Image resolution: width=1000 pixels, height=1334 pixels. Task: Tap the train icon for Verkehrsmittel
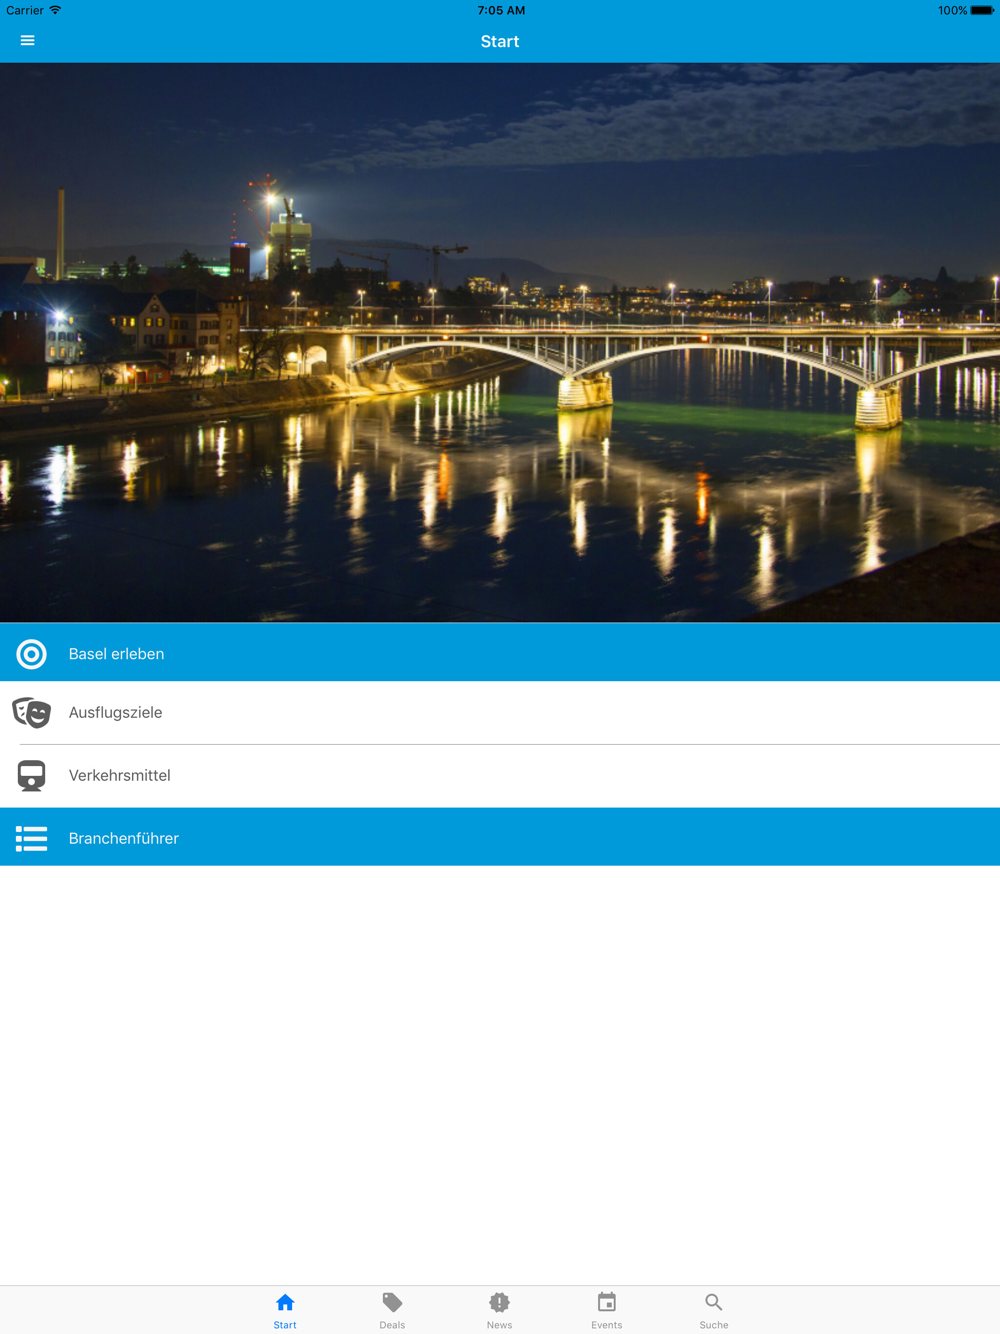coord(32,776)
